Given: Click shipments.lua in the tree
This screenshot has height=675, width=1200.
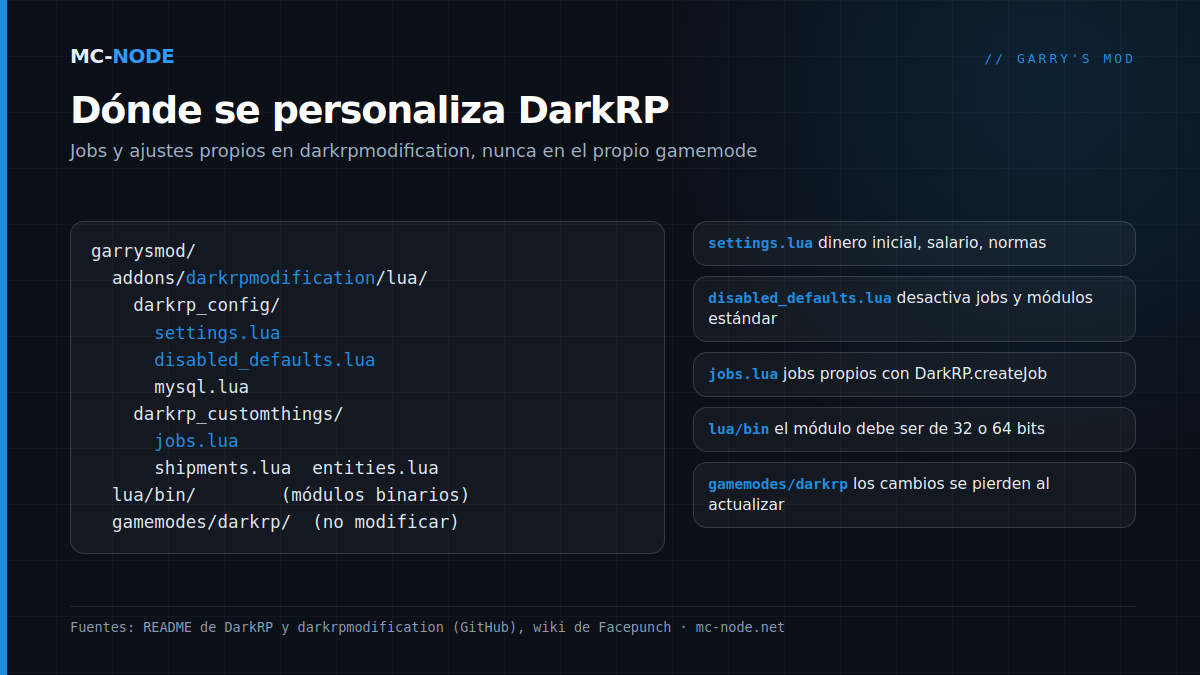Looking at the screenshot, I should [x=222, y=468].
